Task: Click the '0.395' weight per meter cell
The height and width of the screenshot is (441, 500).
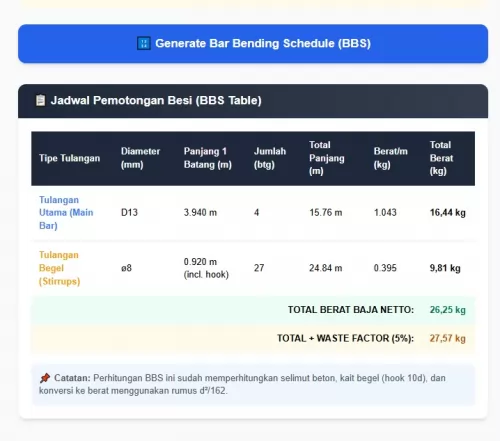Action: [385, 268]
